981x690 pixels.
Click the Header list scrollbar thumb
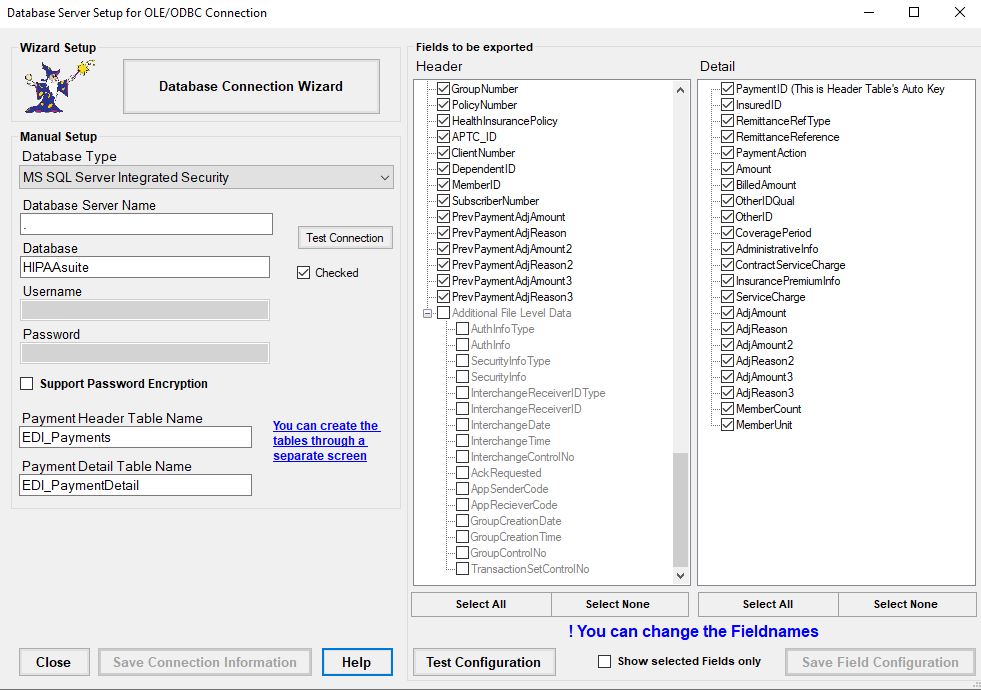681,509
